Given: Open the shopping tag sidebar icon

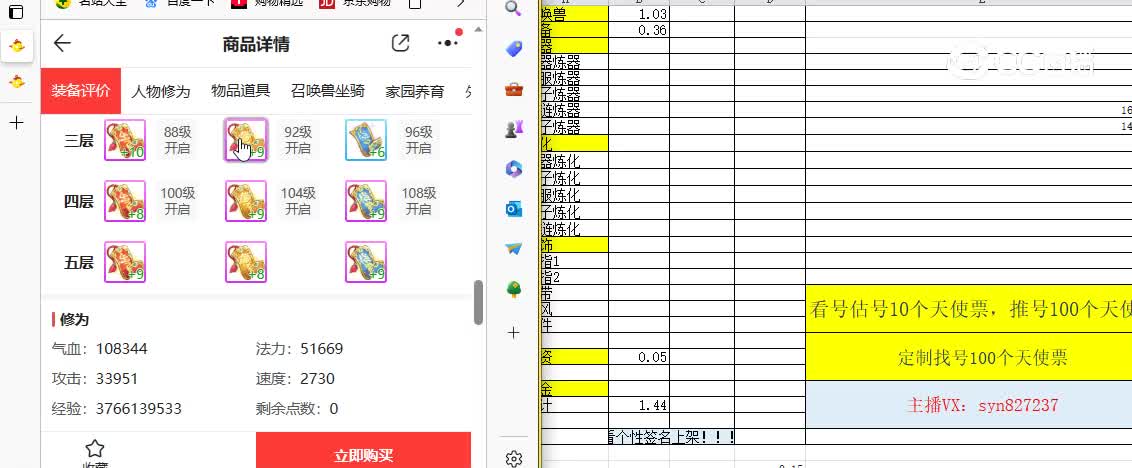Looking at the screenshot, I should (513, 49).
